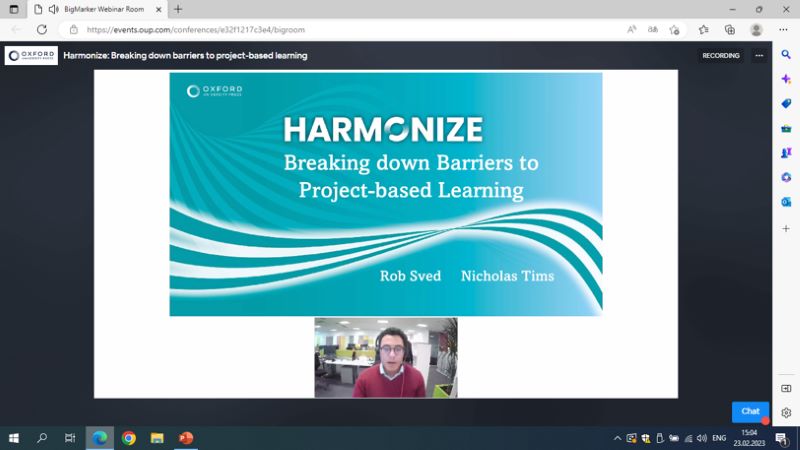Open Edge sidebar Search

click(786, 55)
